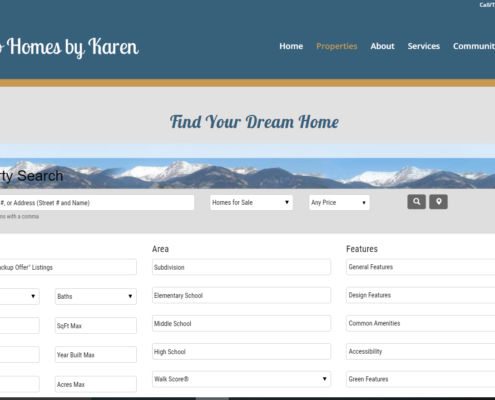Click the Elementary School field
The height and width of the screenshot is (400, 495).
[241, 295]
